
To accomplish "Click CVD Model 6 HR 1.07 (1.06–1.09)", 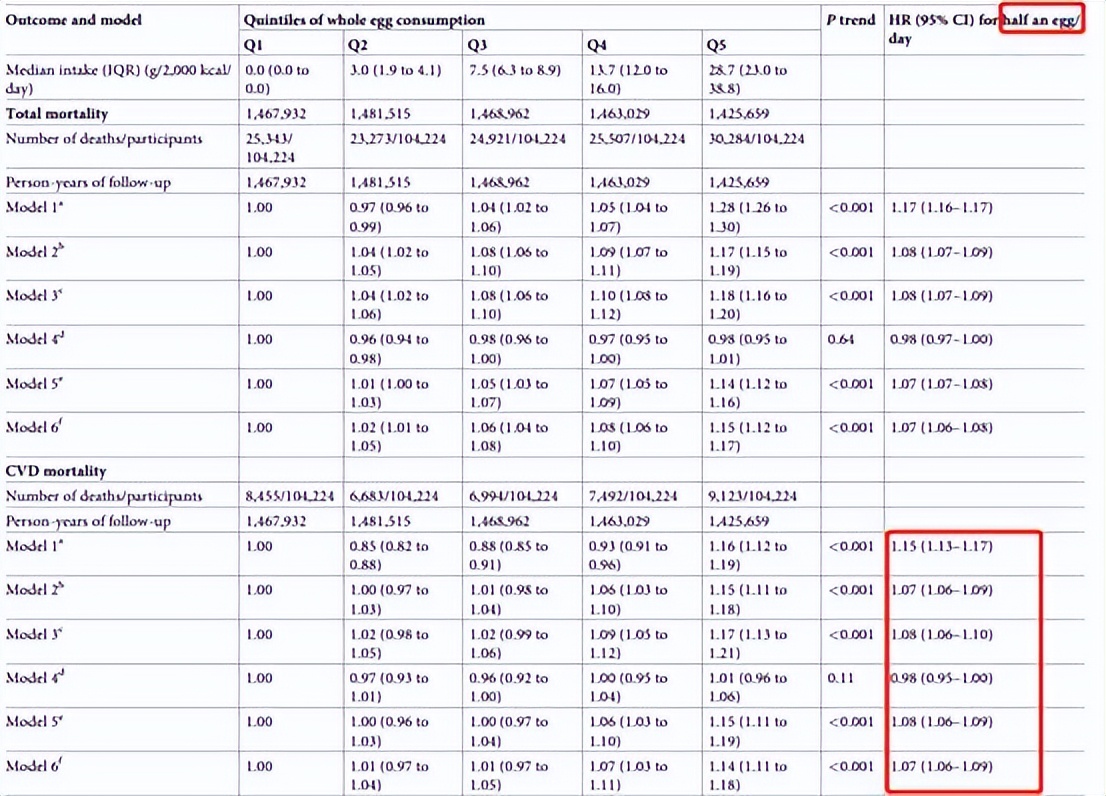I will (x=941, y=766).
